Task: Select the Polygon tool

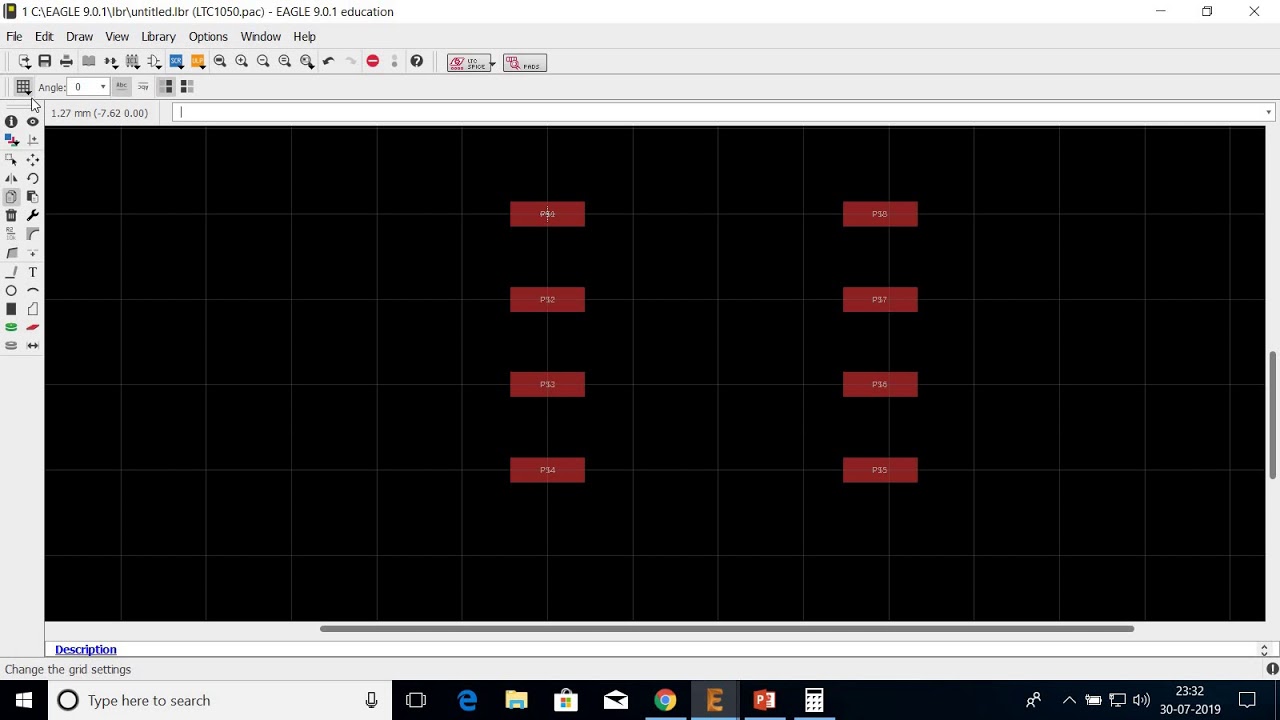Action: click(33, 309)
